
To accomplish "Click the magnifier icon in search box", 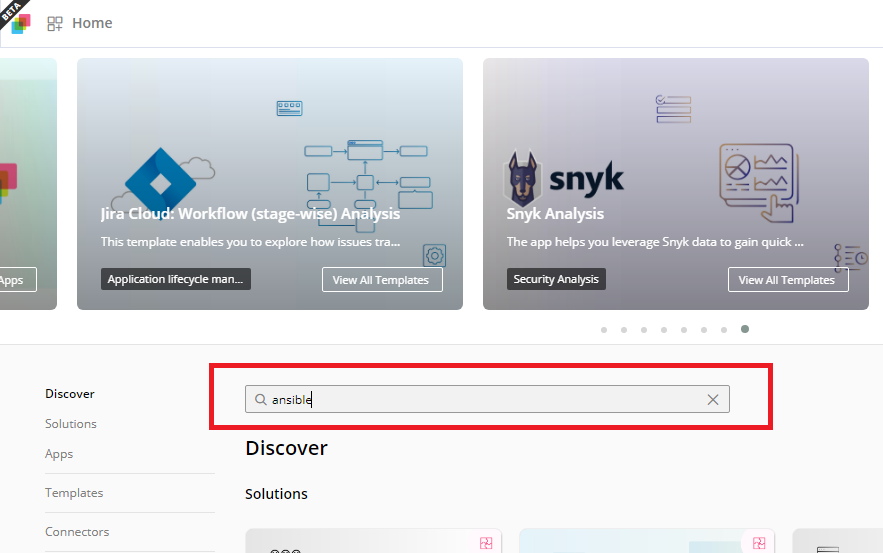I will (x=260, y=399).
